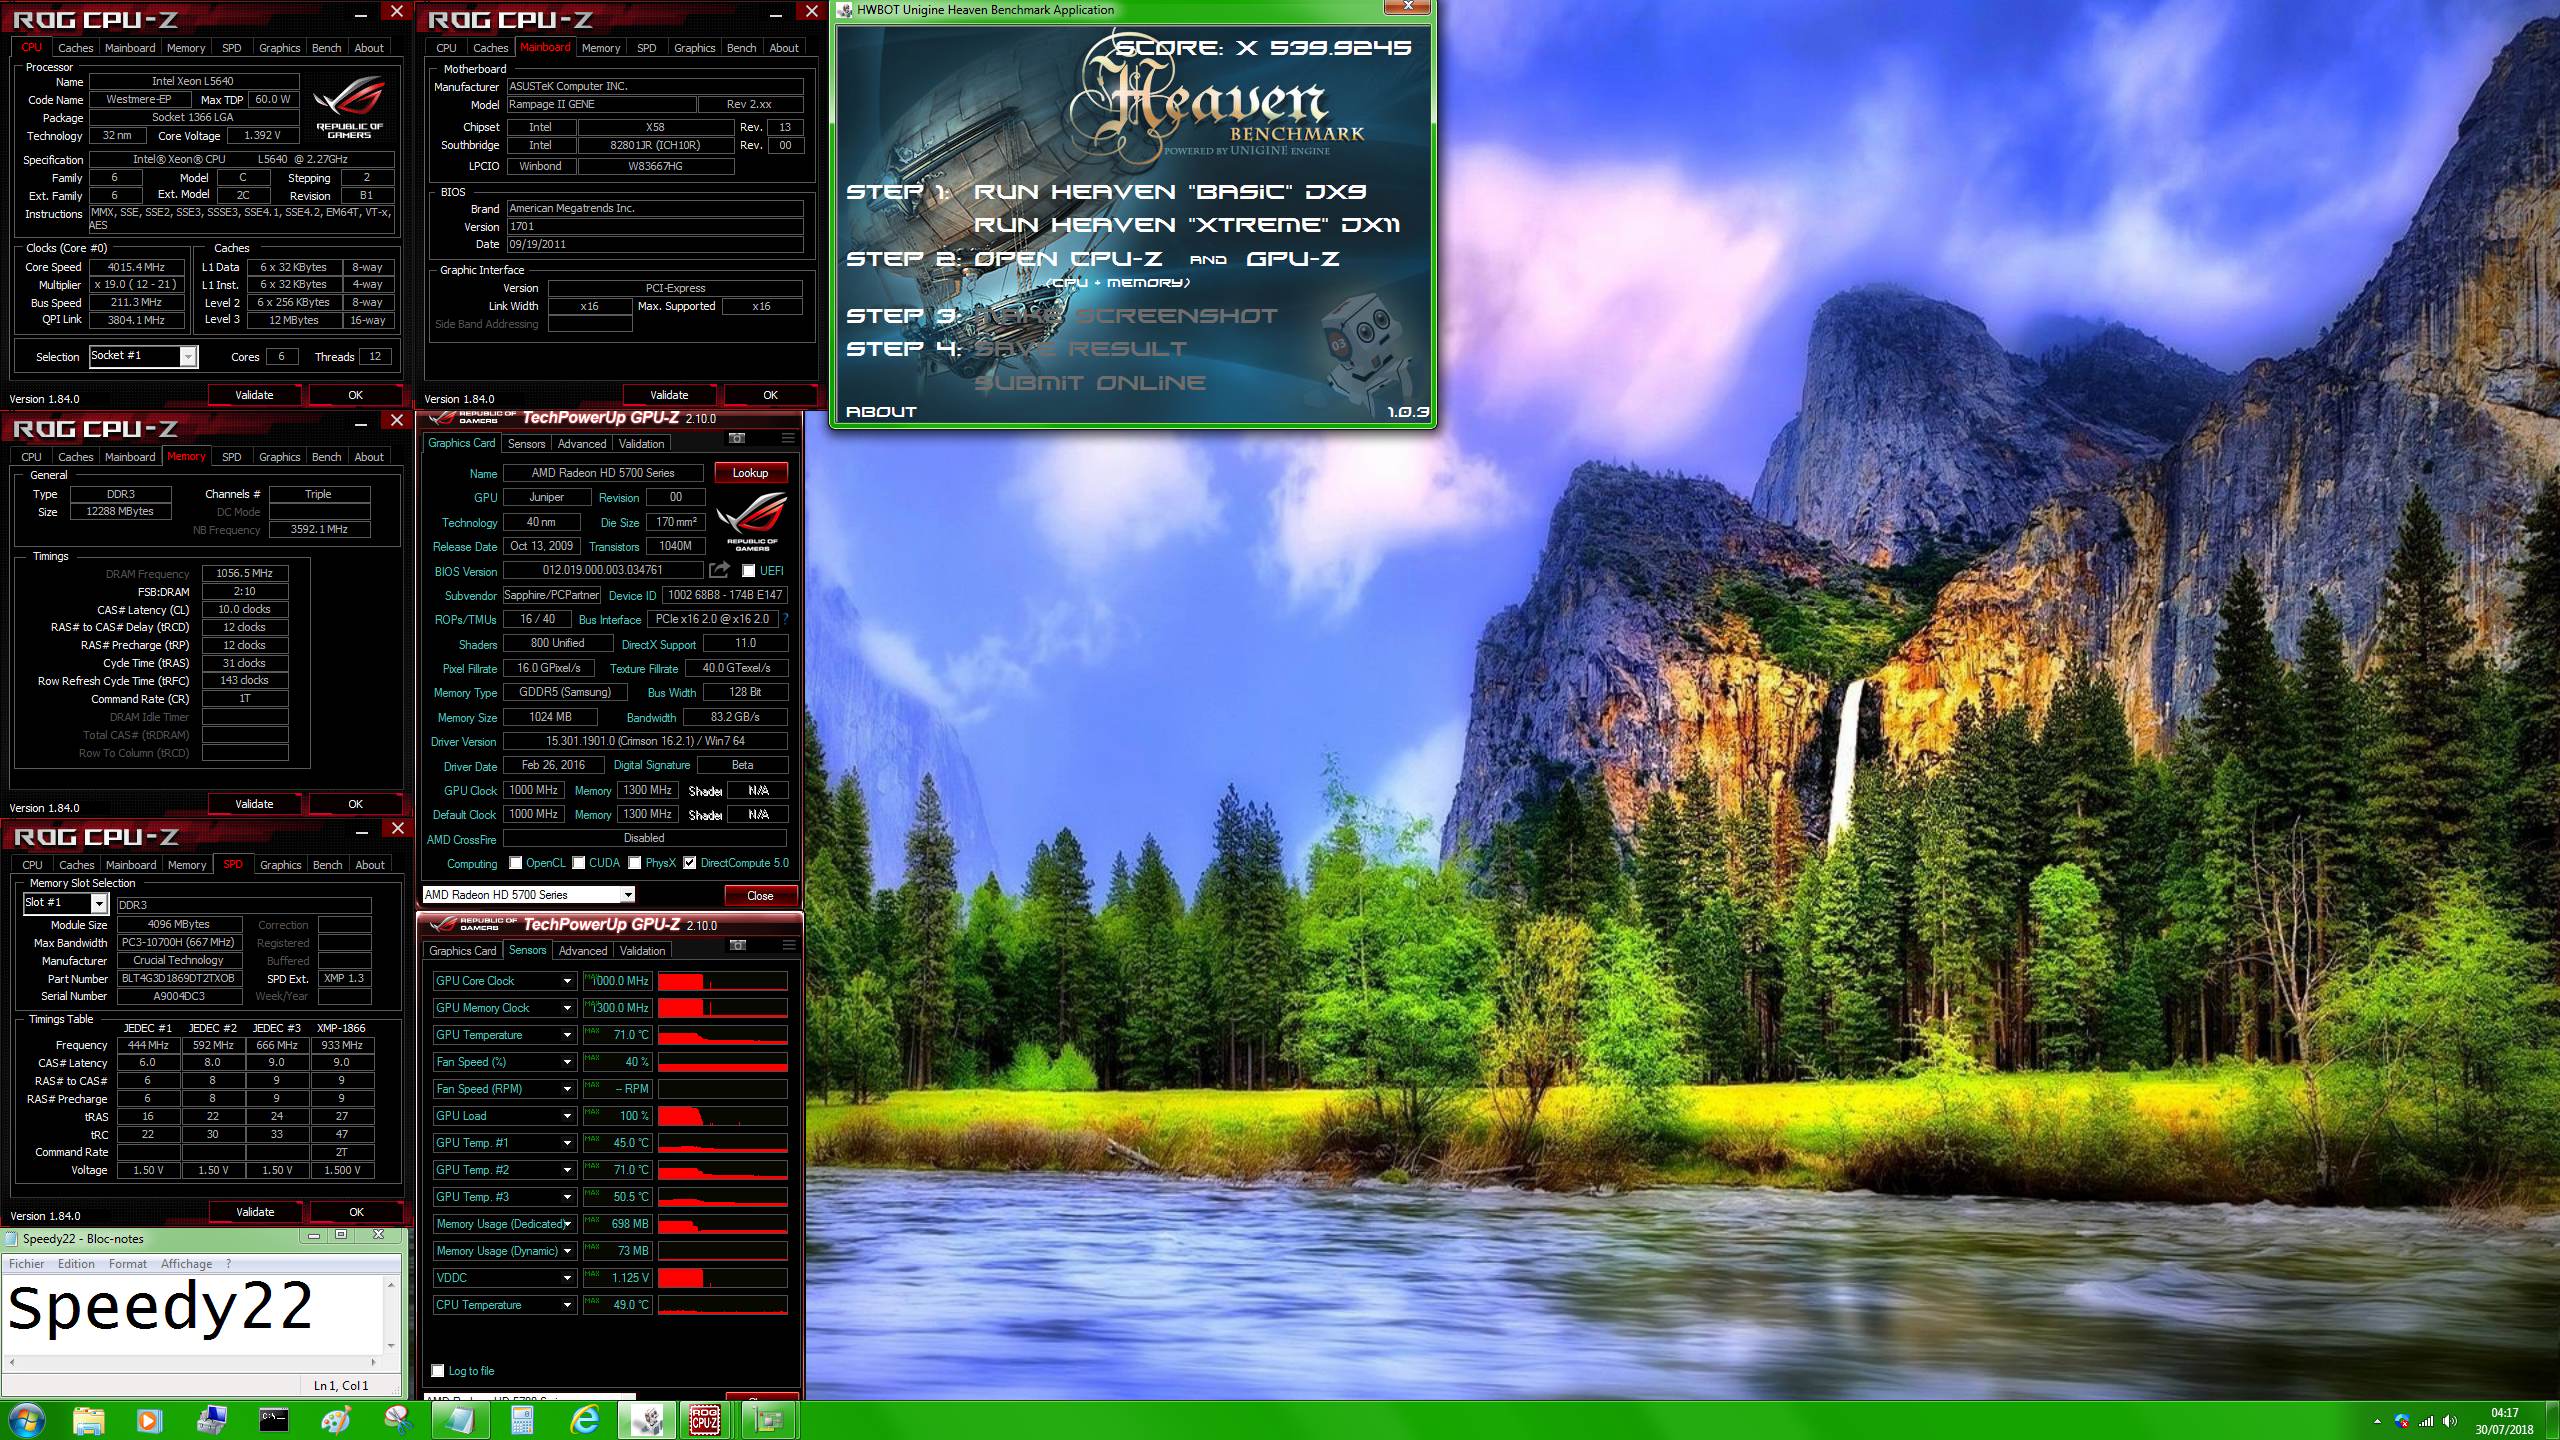Toggle the OpenCL checkbox

click(x=516, y=863)
